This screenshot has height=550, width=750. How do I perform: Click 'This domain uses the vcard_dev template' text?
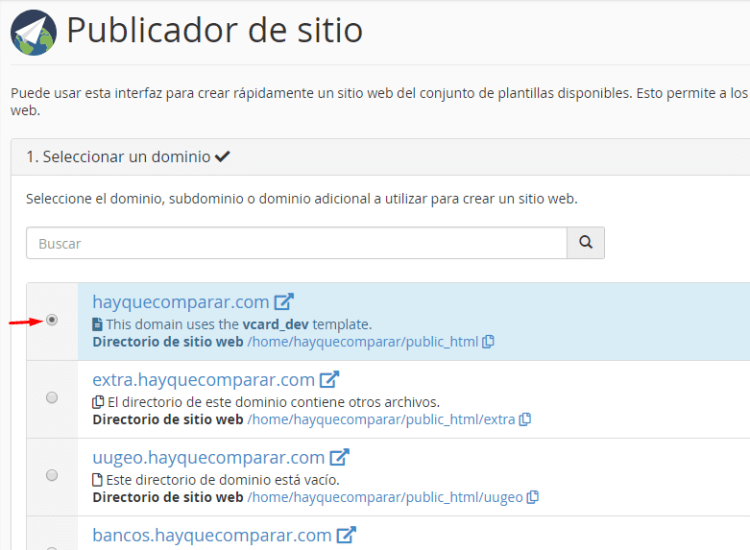click(x=239, y=324)
